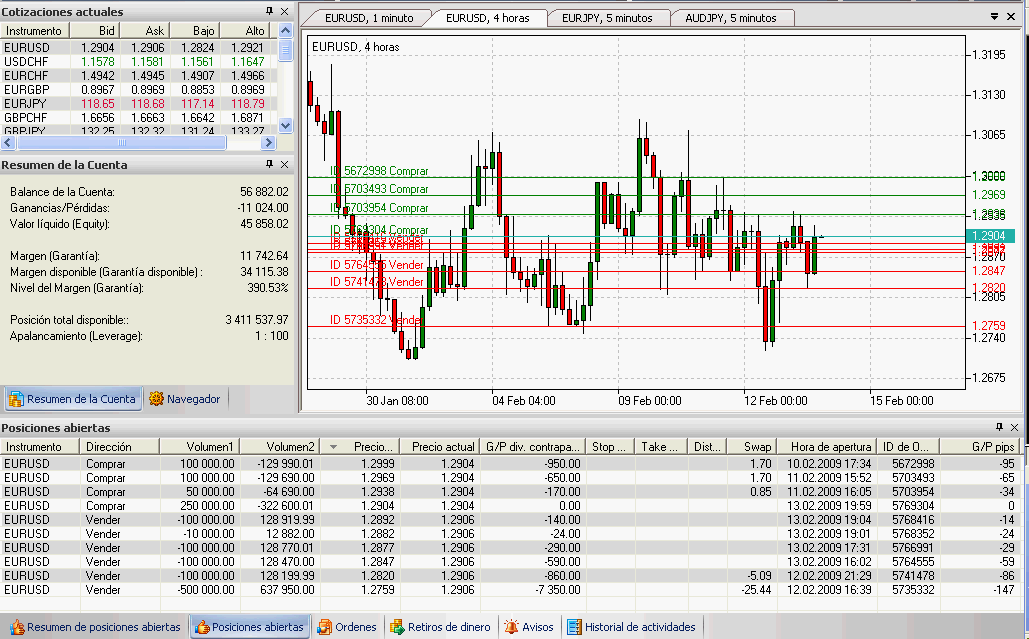Open the AUDJPY, 5 minutos chart tab
Image resolution: width=1029 pixels, height=639 pixels.
click(732, 18)
